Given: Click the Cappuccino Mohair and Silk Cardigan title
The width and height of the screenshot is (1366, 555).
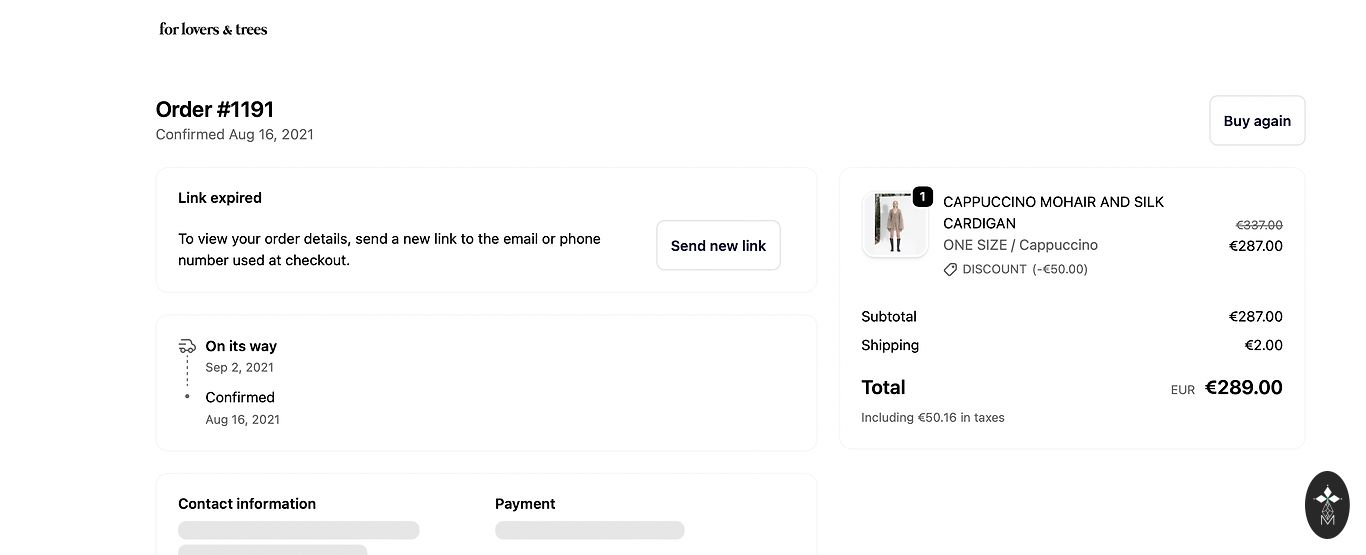Looking at the screenshot, I should pos(1053,212).
